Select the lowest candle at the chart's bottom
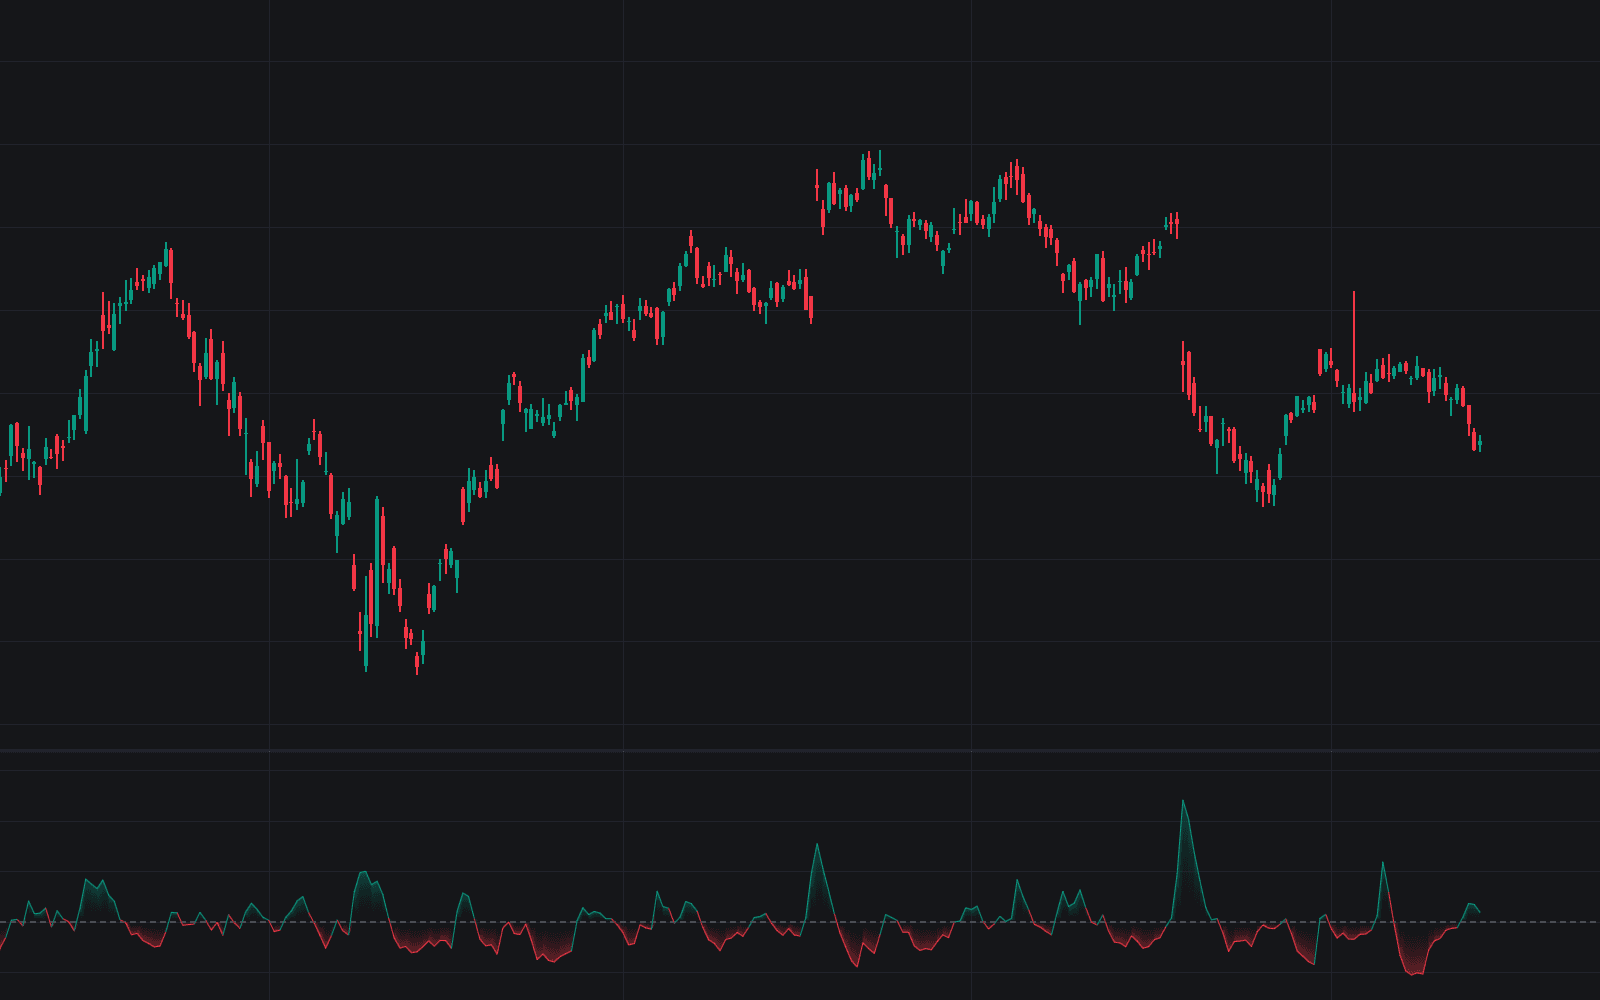1600x1000 pixels. (417, 662)
